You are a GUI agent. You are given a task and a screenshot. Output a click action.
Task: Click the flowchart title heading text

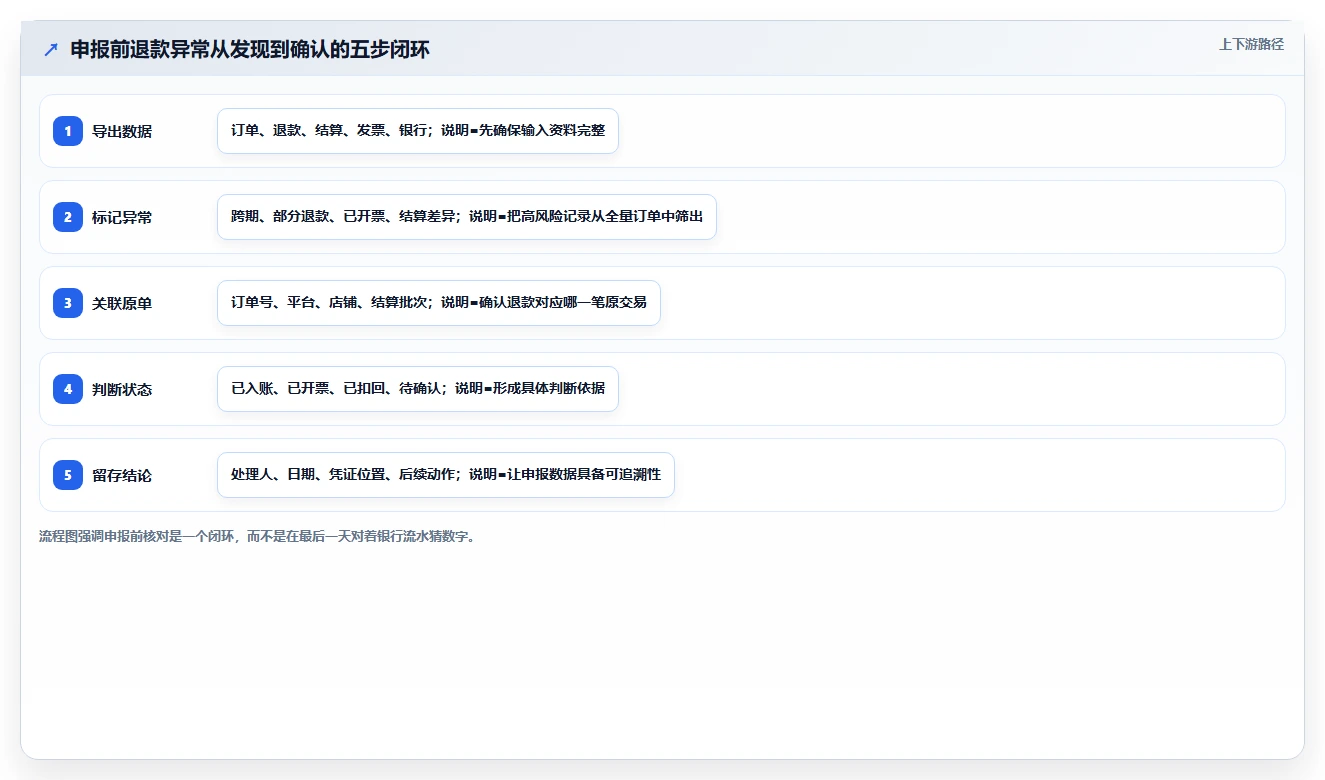click(250, 50)
